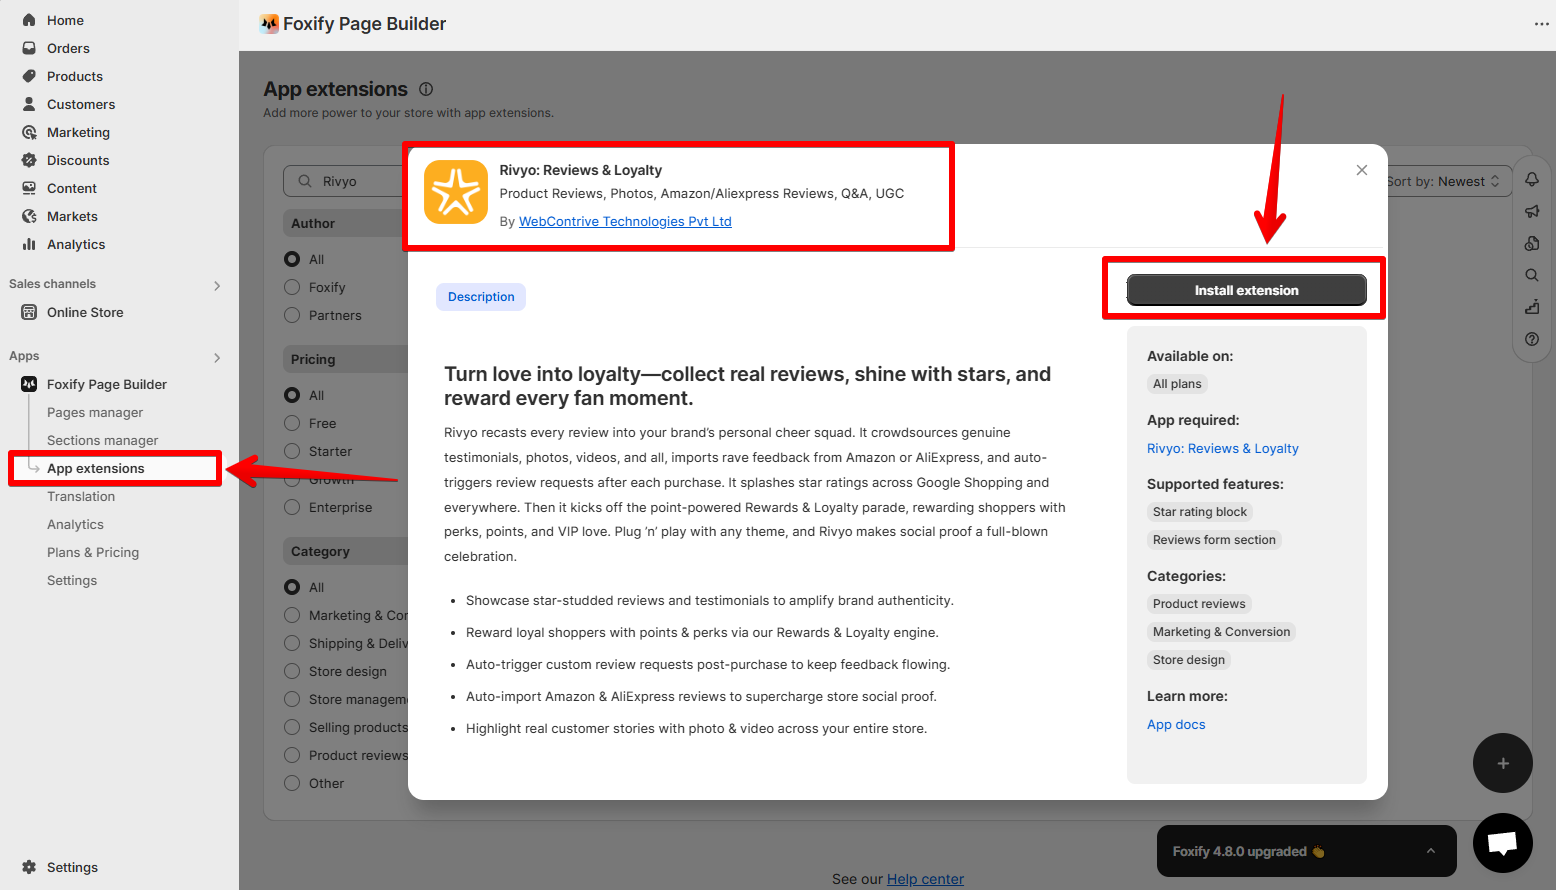
Task: Open Pages manager in sidebar
Action: pos(95,412)
